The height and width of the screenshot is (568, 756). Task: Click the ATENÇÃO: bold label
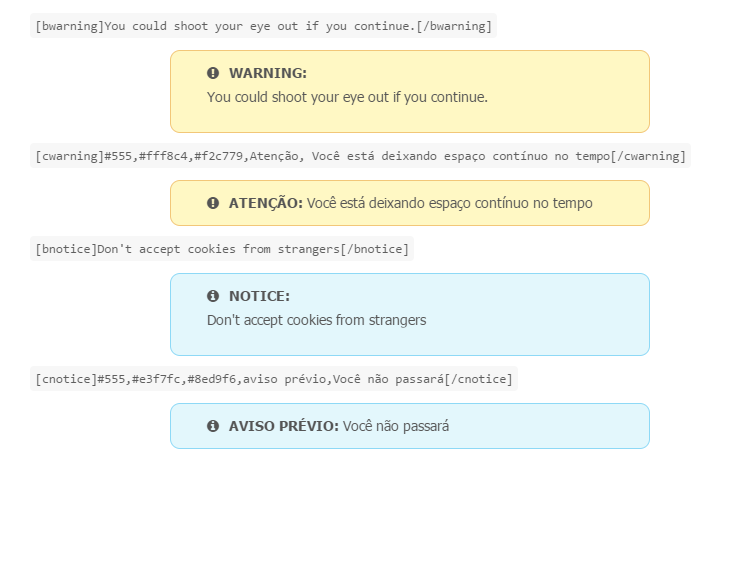pos(266,203)
